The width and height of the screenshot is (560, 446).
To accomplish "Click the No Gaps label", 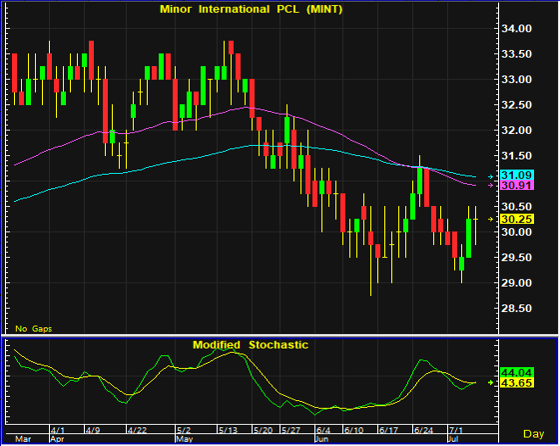I will pyautogui.click(x=34, y=329).
